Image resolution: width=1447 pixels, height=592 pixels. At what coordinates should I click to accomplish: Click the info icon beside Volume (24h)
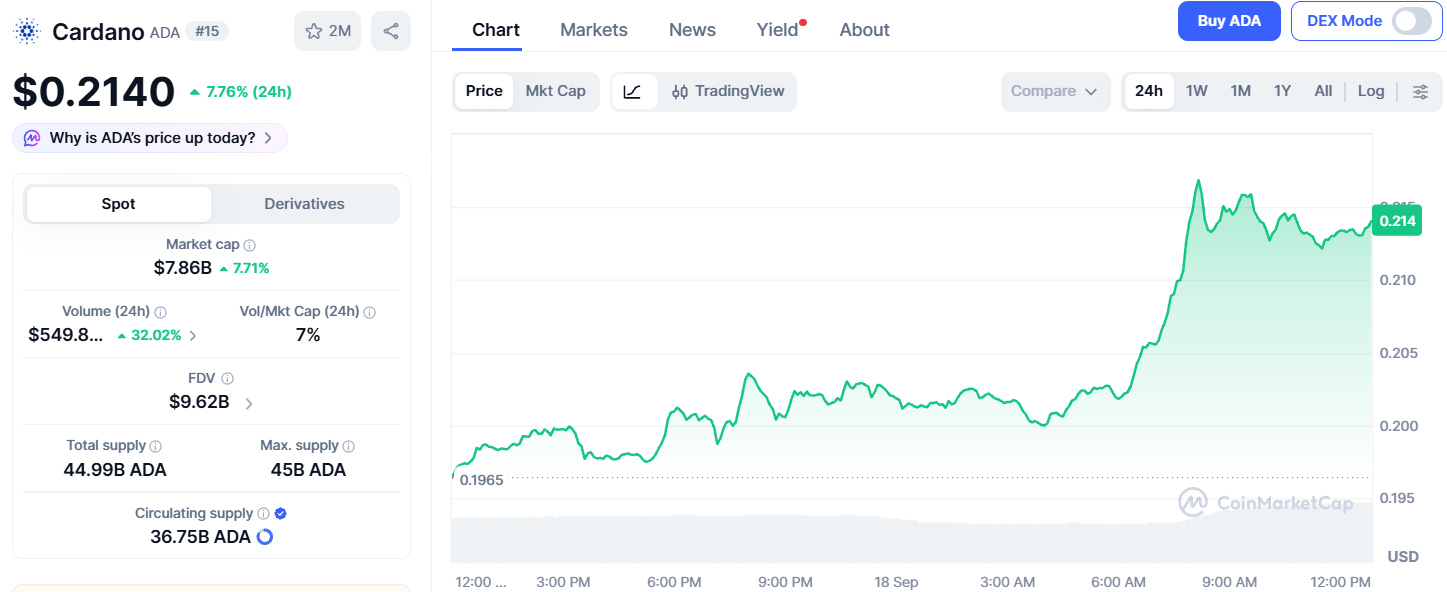tap(160, 312)
